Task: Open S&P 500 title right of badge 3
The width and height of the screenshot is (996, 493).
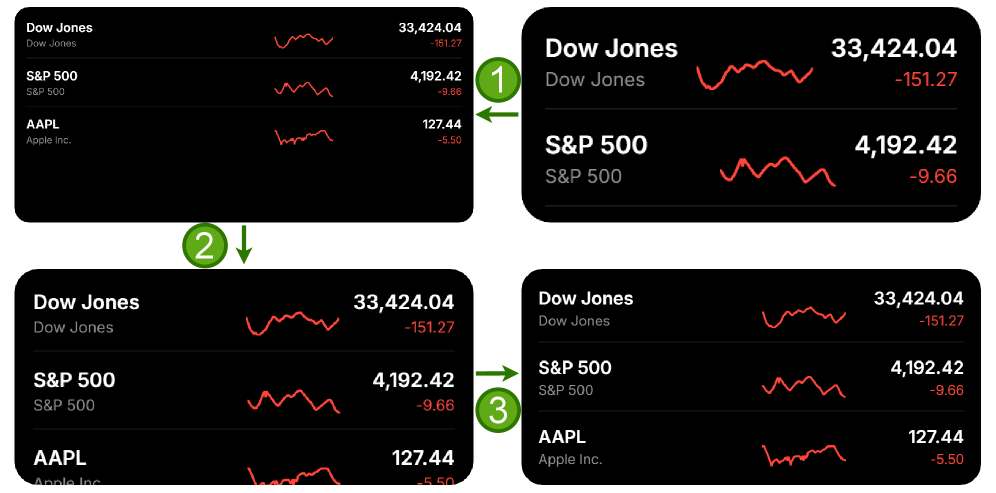Action: click(575, 368)
